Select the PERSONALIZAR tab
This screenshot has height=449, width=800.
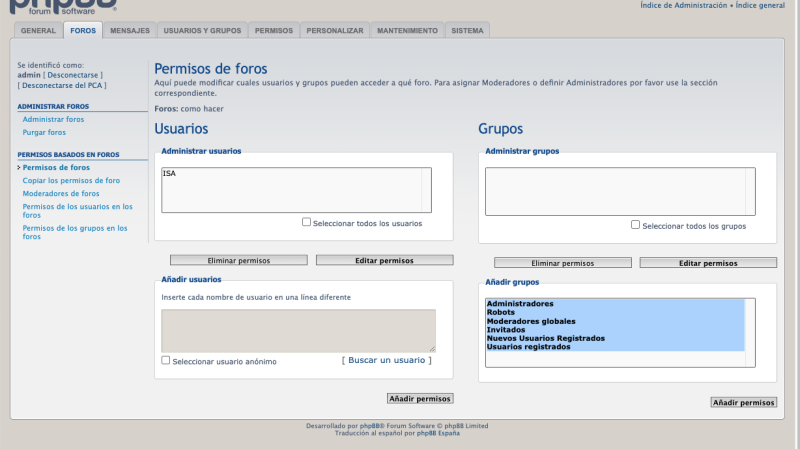(335, 31)
